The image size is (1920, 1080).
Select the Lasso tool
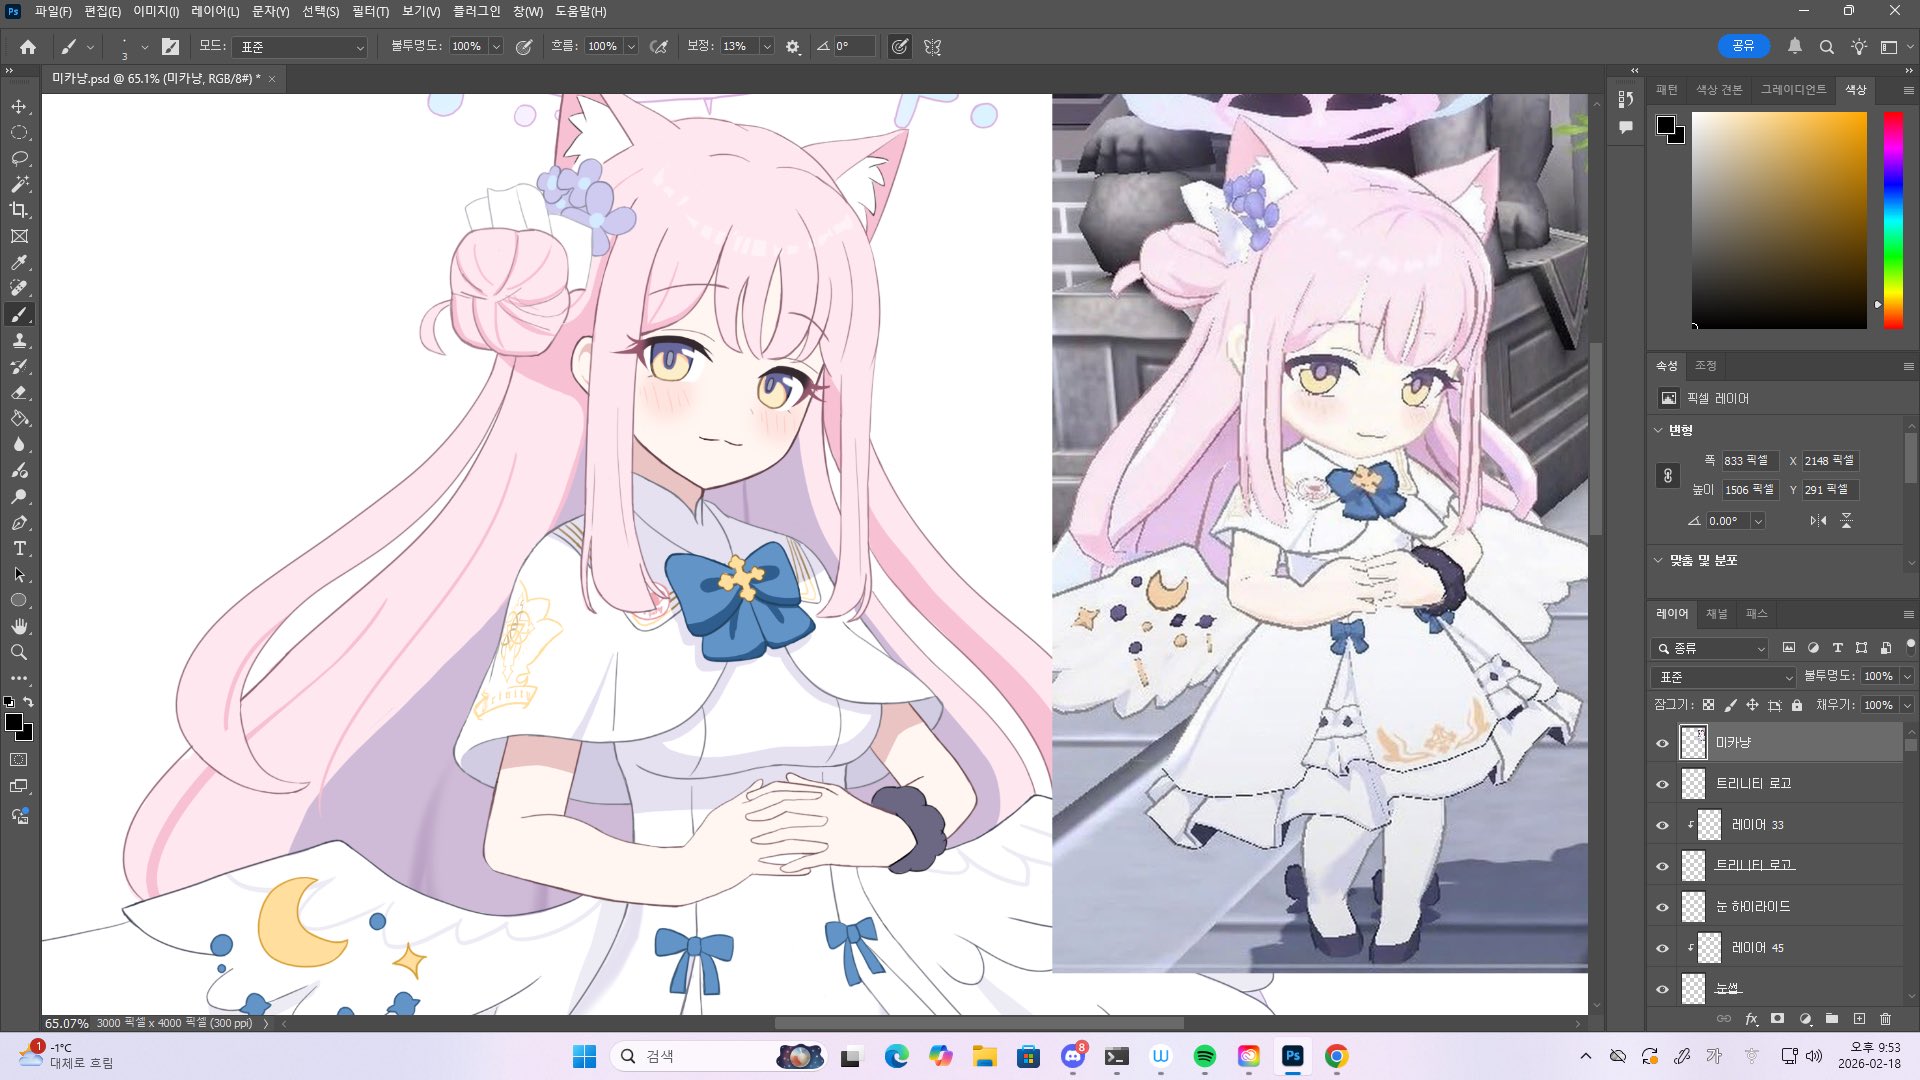point(19,158)
